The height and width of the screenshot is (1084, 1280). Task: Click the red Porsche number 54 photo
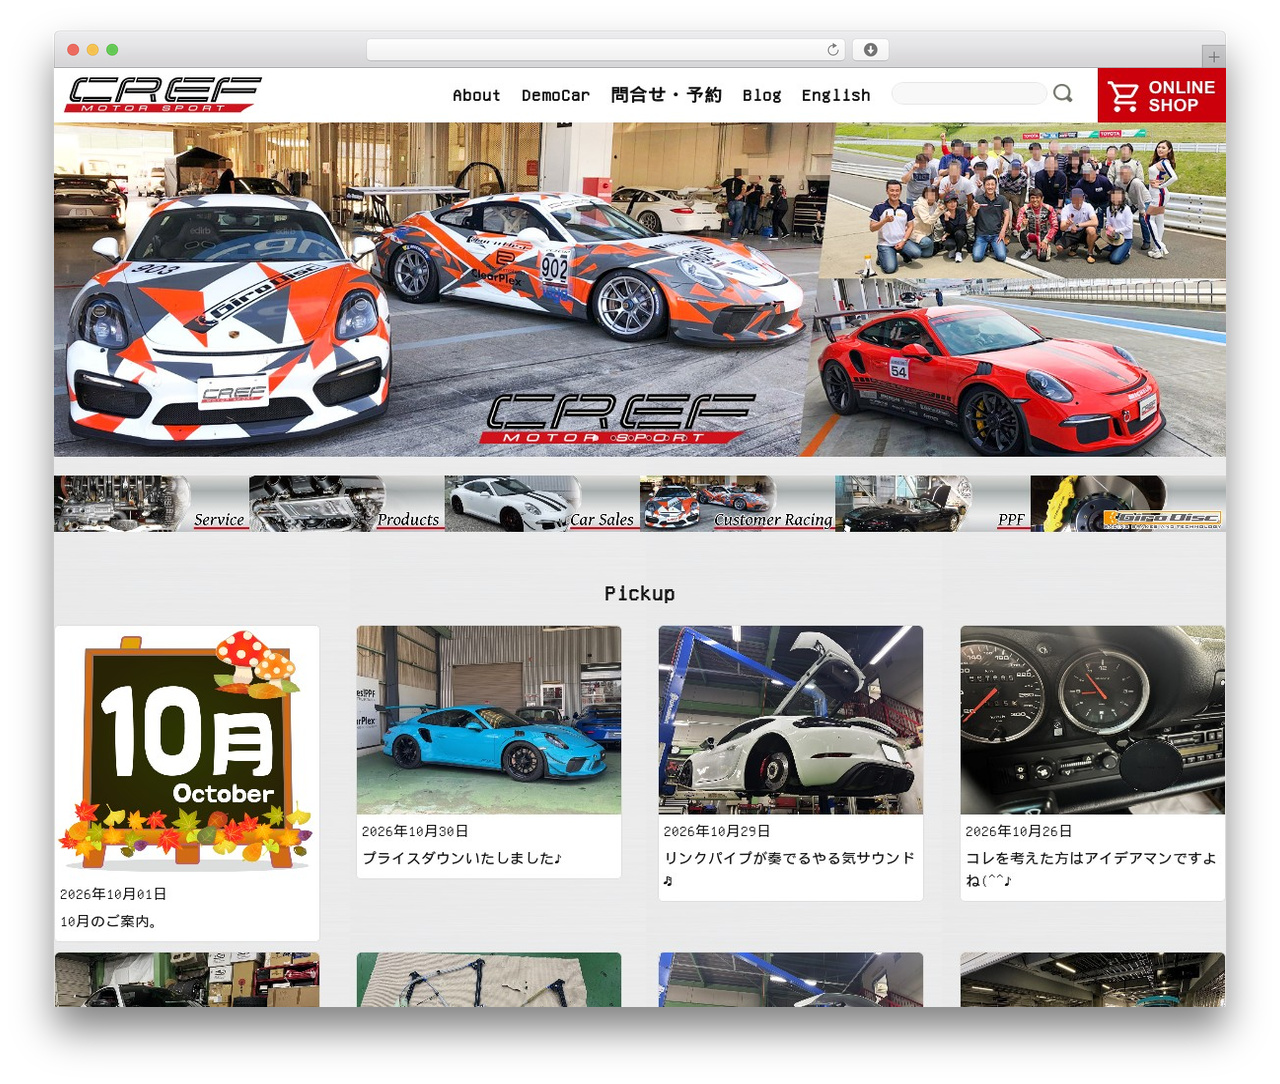[1015, 368]
